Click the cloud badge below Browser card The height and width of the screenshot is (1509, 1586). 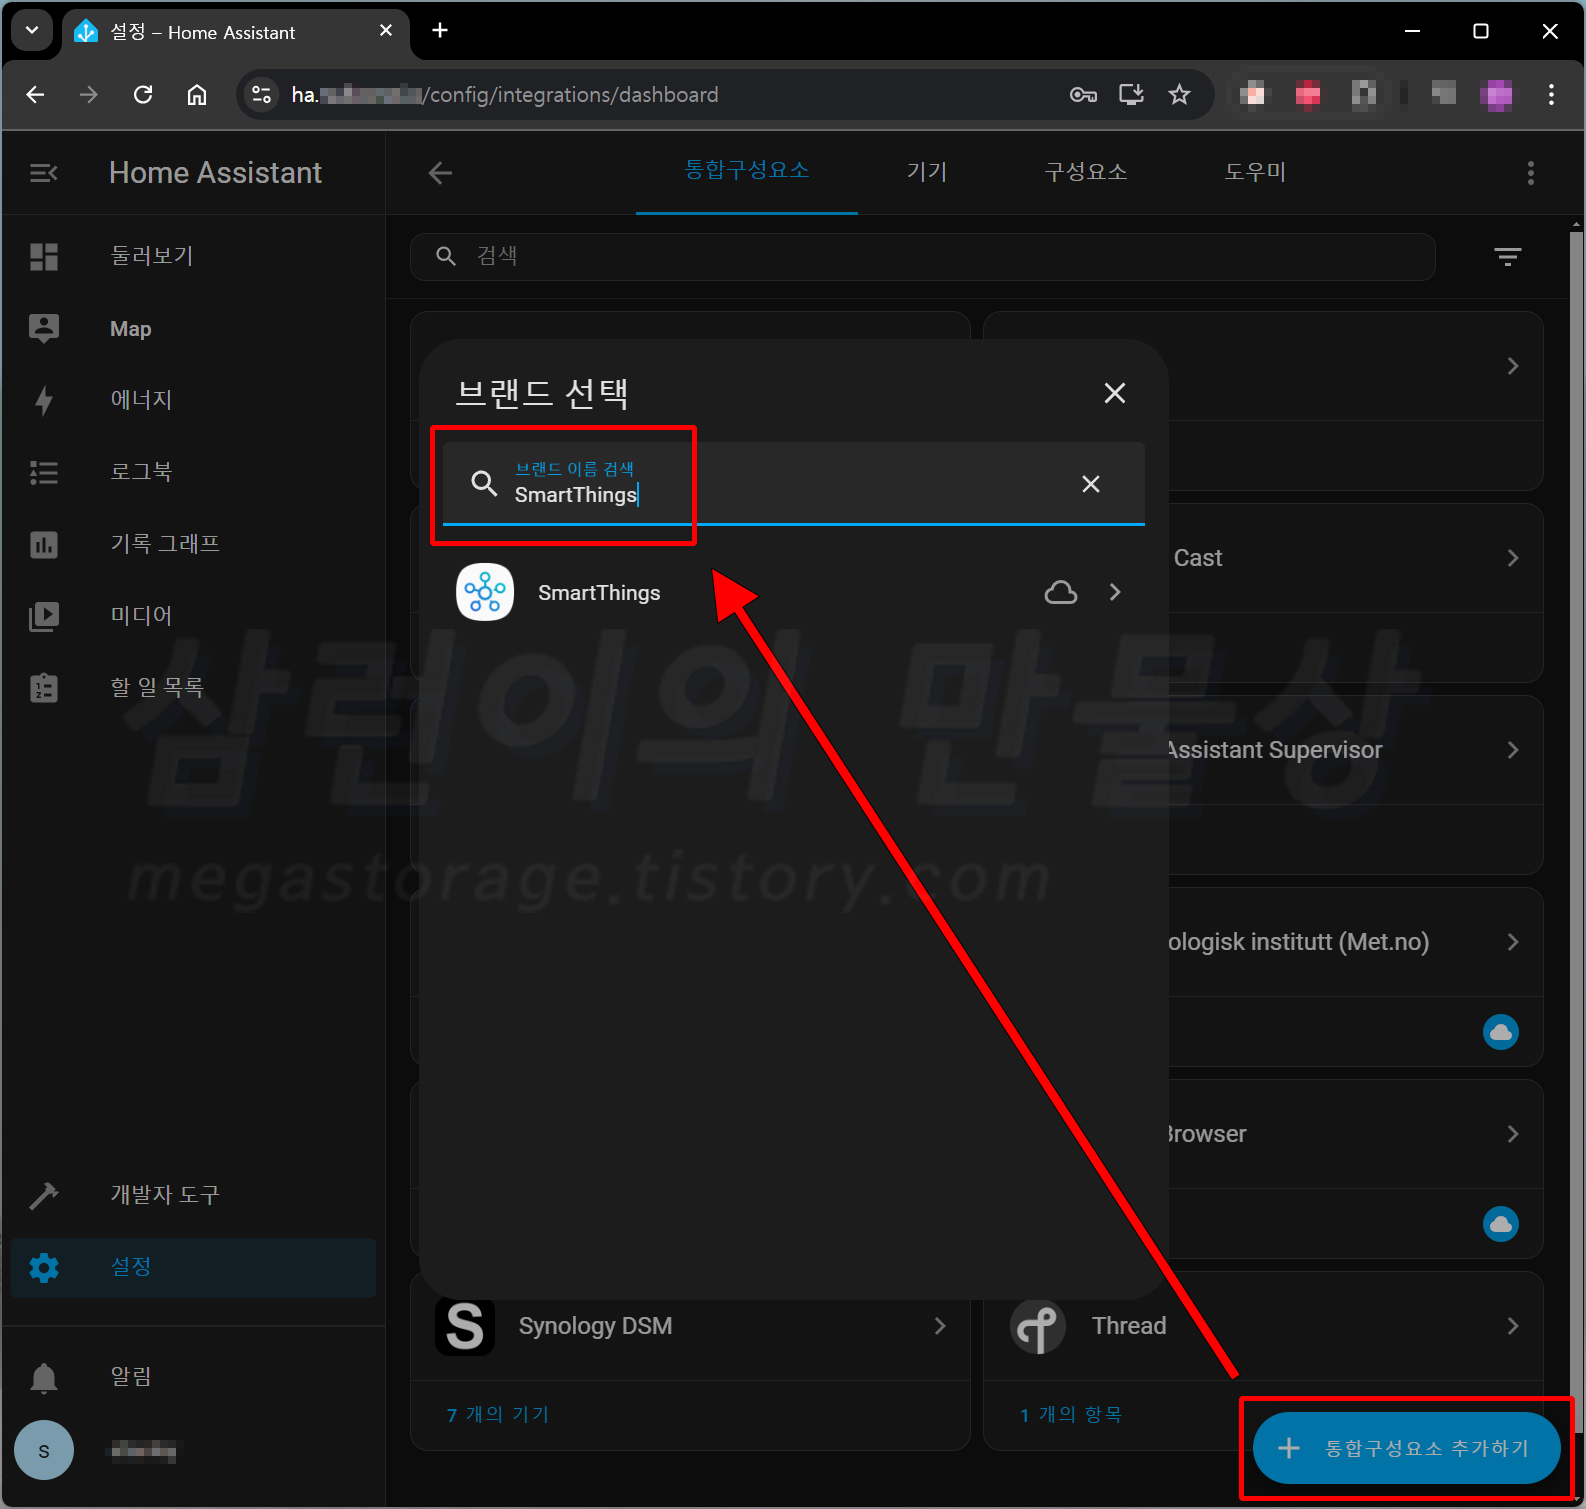[1501, 1224]
